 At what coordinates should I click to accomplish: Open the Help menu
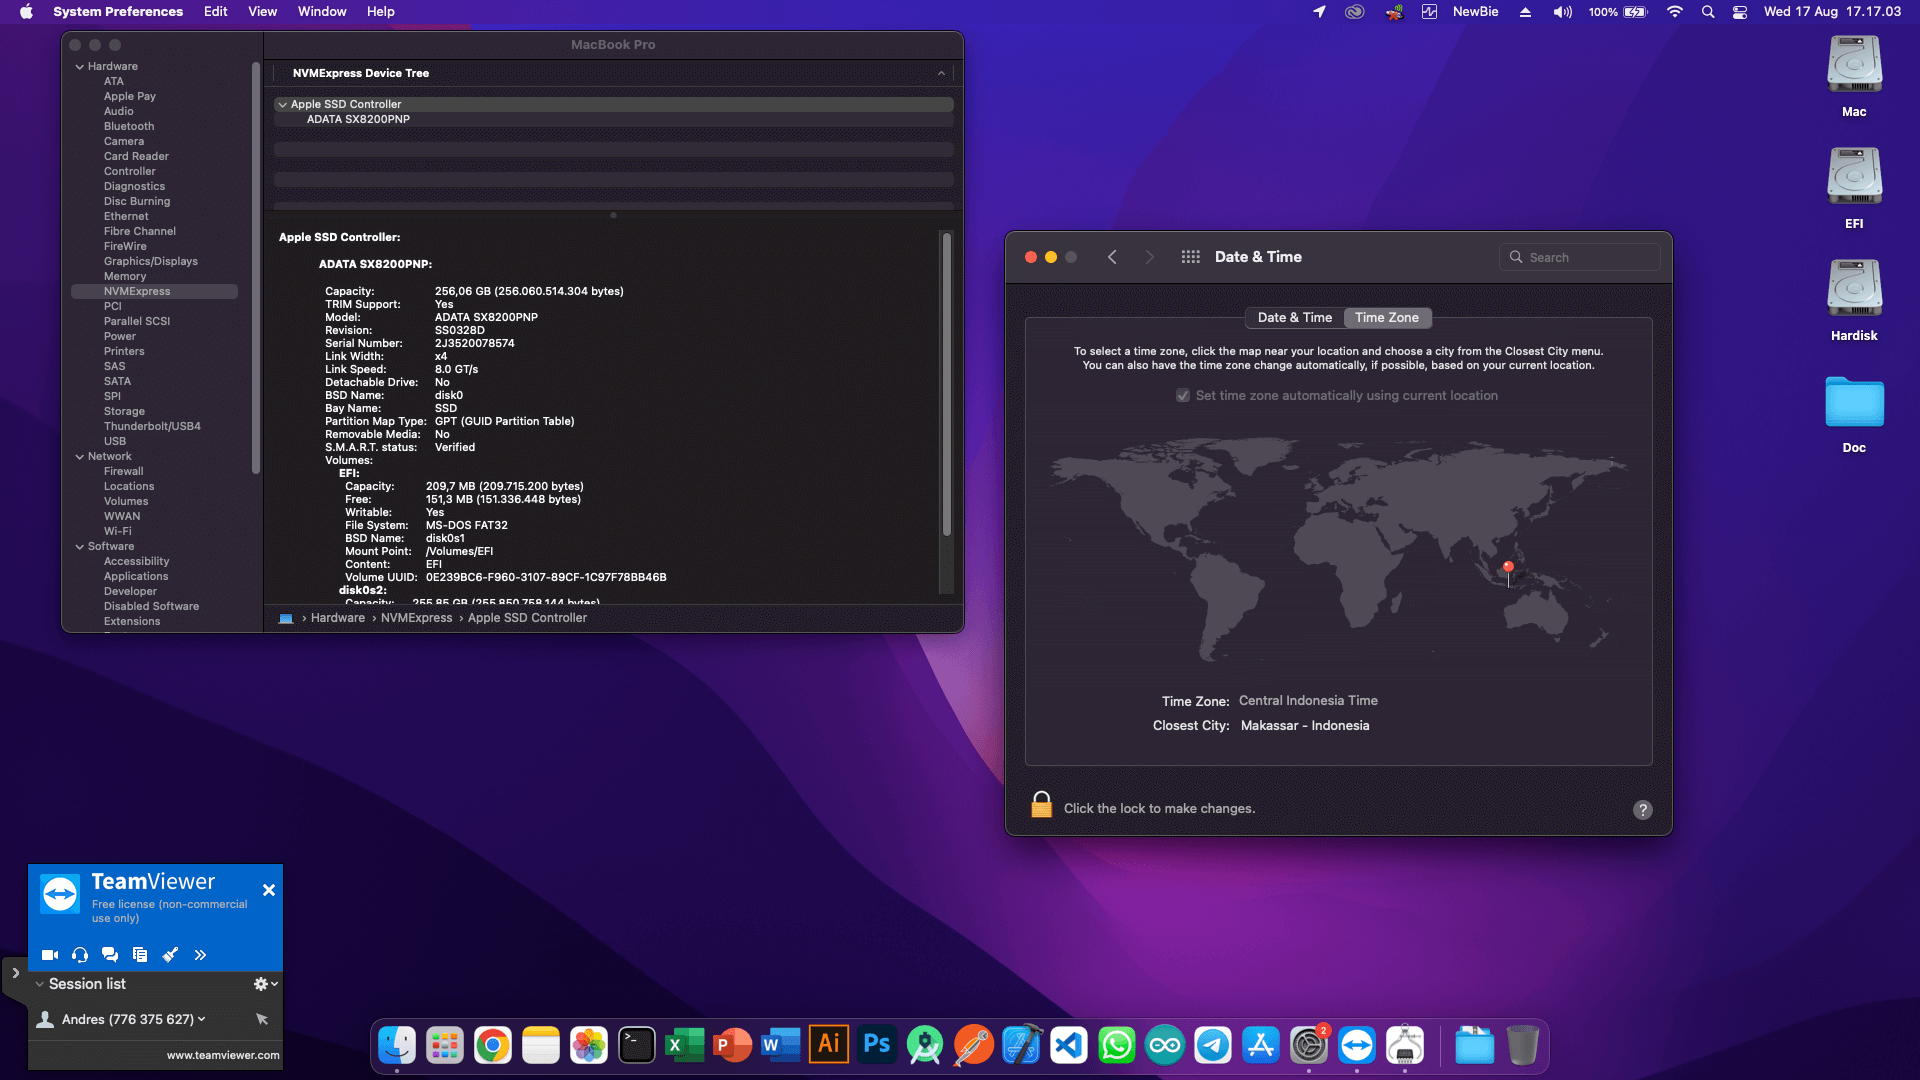(380, 12)
